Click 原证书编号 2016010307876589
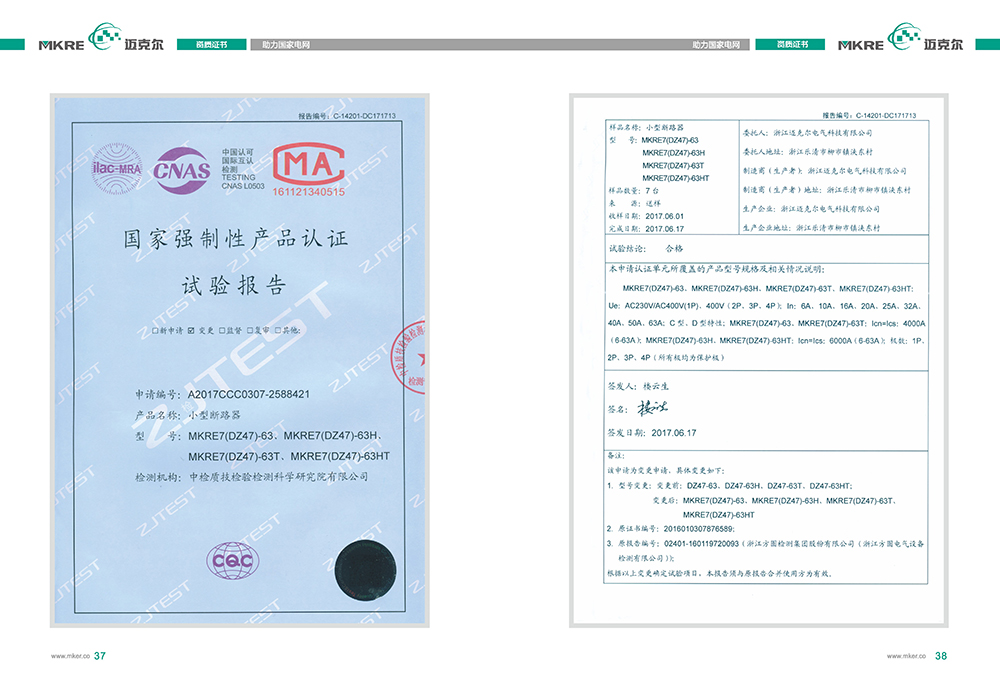 (x=671, y=529)
